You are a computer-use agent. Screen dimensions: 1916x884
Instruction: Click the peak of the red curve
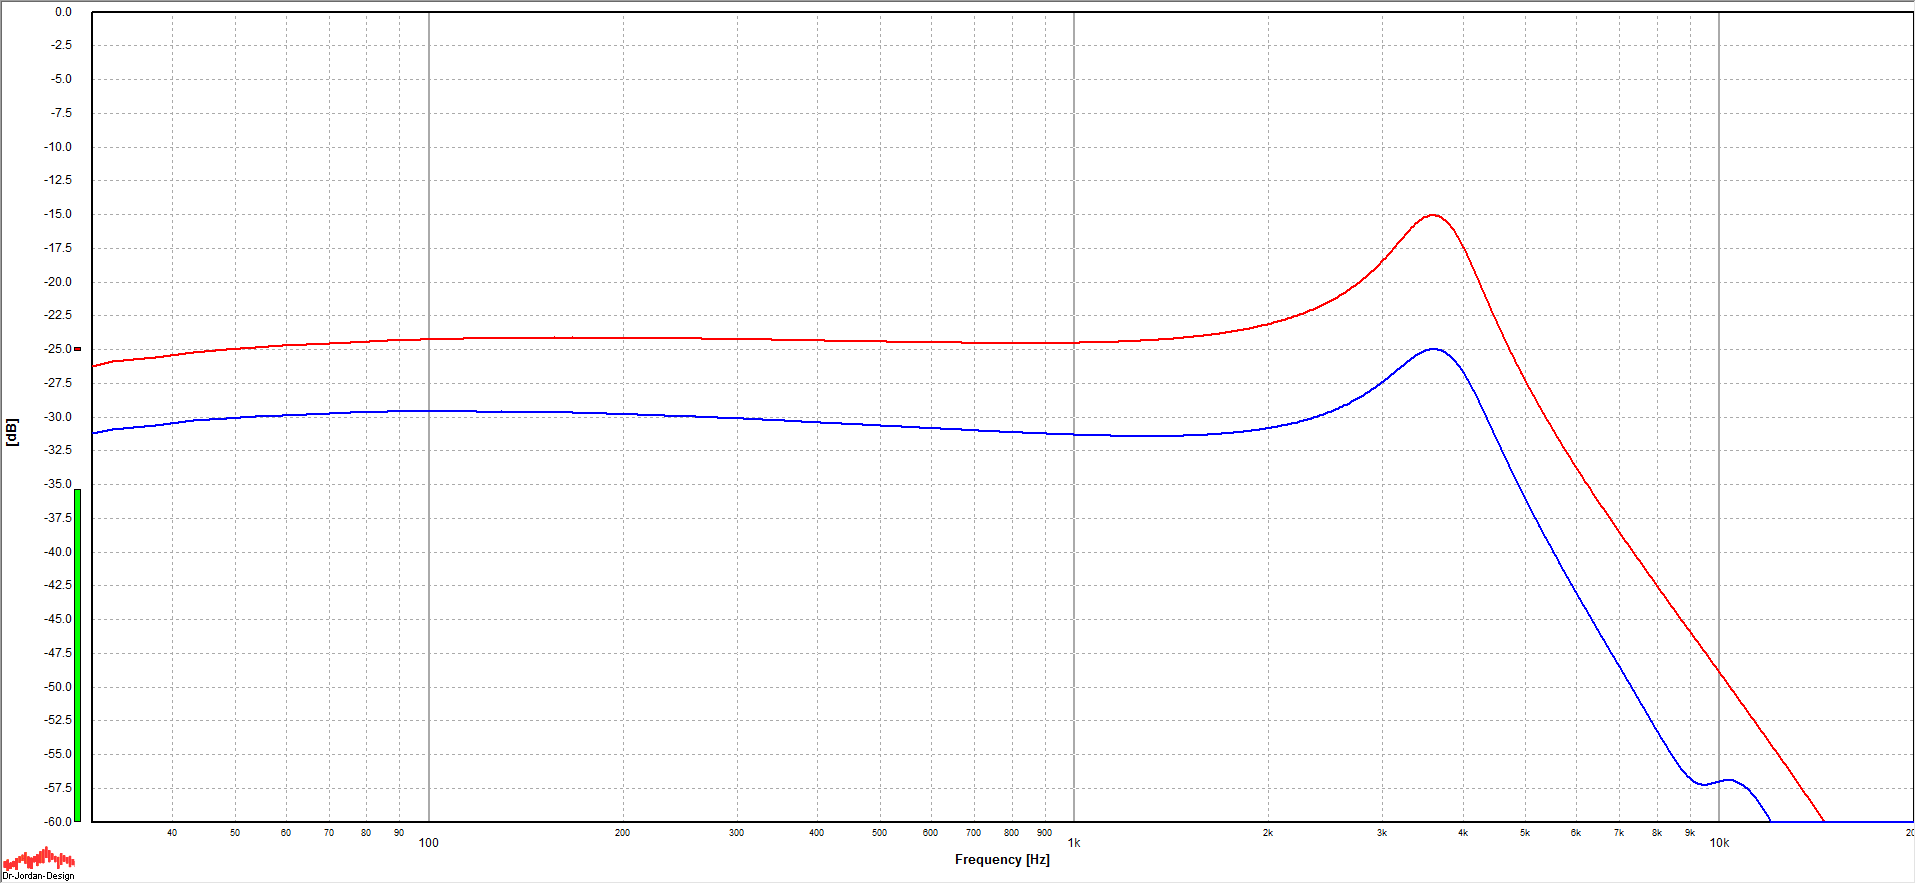point(1433,215)
